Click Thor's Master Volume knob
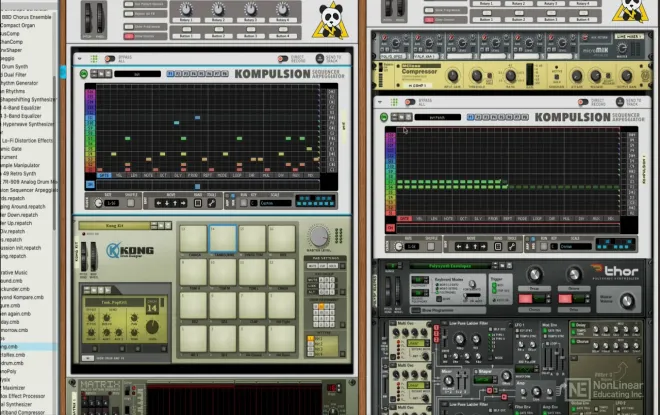Viewport: 660px width, 415px height. 627,301
